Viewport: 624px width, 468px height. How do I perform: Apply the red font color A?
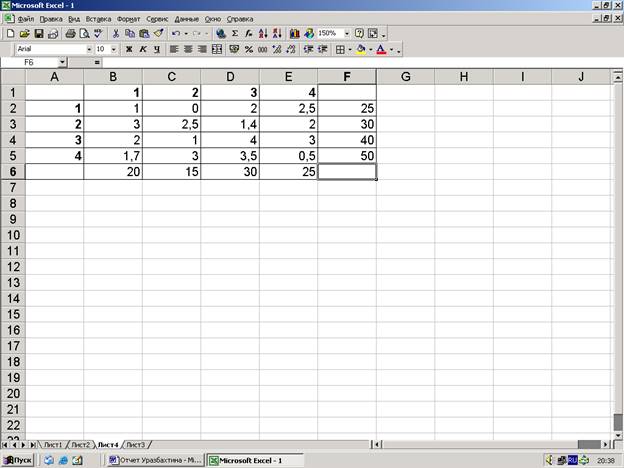381,49
